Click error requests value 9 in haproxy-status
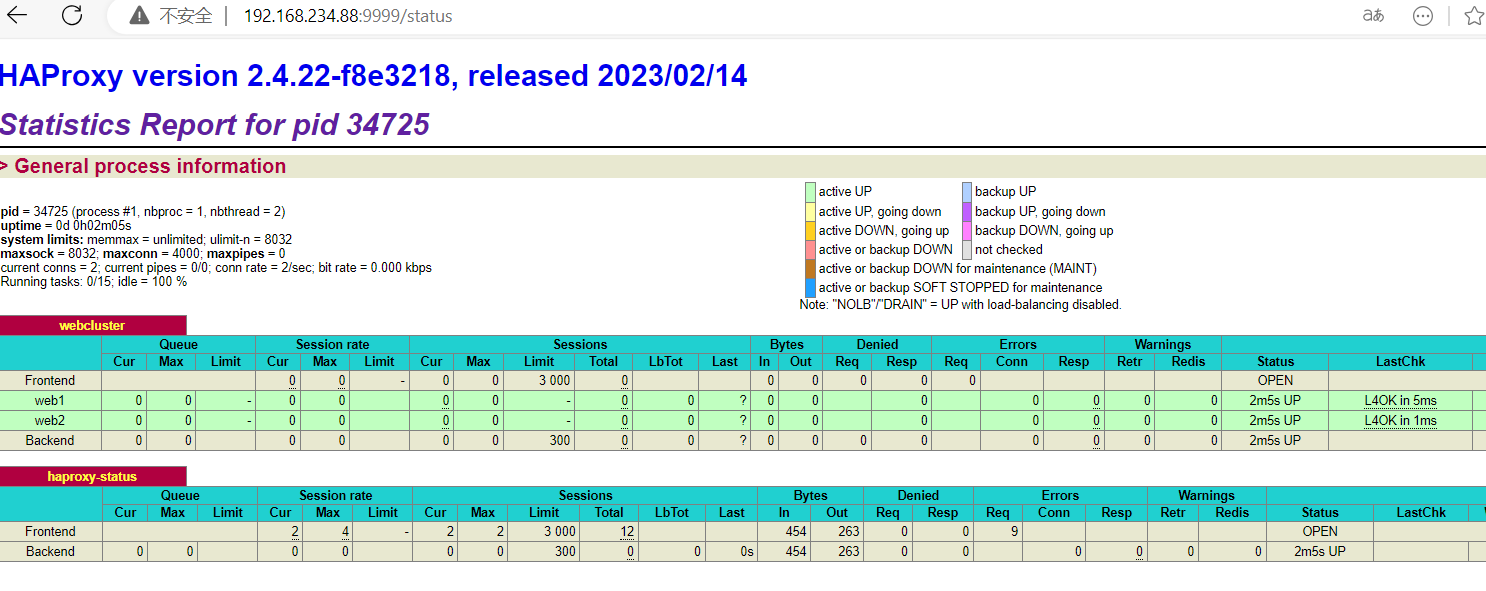 pos(1014,531)
